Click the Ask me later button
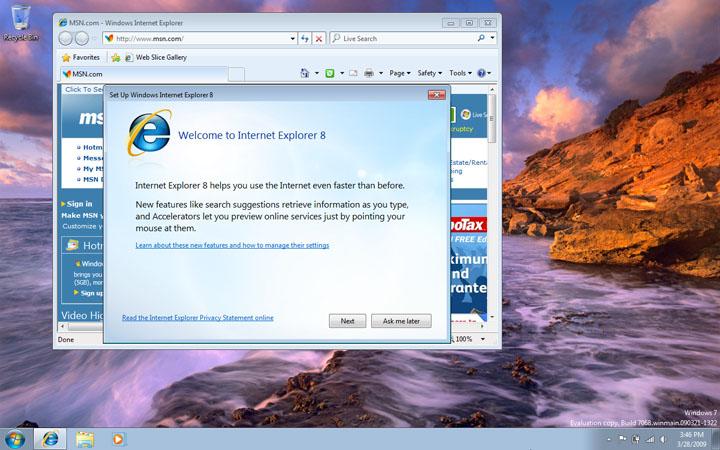The width and height of the screenshot is (720, 450). pos(401,321)
